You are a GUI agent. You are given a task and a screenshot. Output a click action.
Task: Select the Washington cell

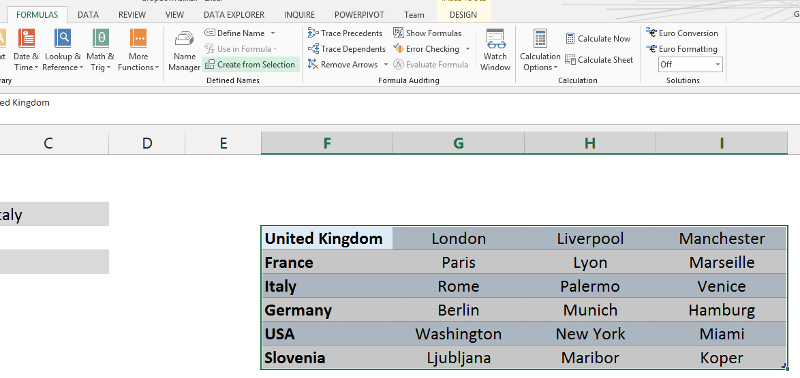[x=459, y=334]
